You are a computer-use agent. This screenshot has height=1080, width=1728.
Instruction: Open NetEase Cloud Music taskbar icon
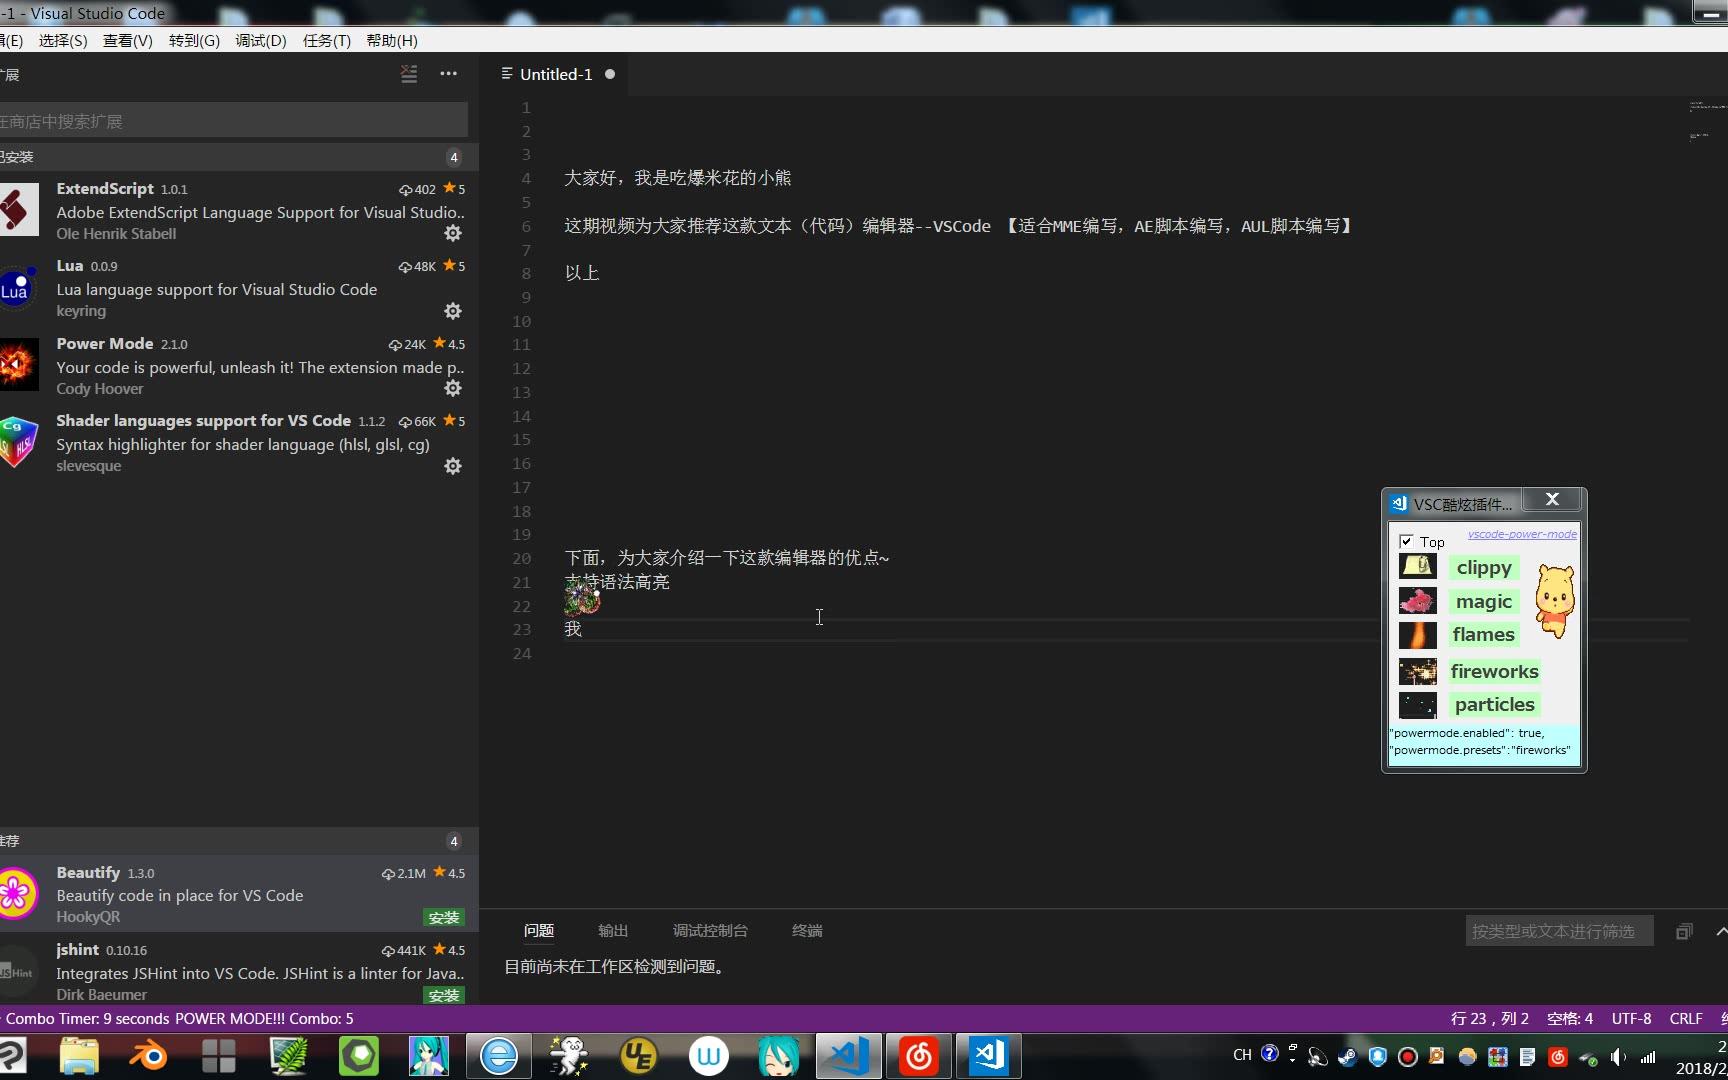pyautogui.click(x=918, y=1056)
